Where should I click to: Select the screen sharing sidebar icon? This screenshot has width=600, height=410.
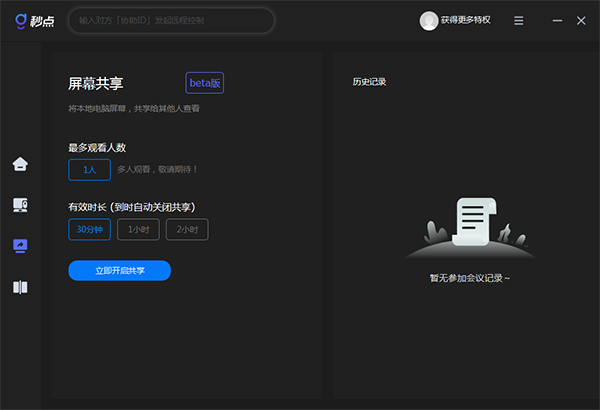[20, 246]
